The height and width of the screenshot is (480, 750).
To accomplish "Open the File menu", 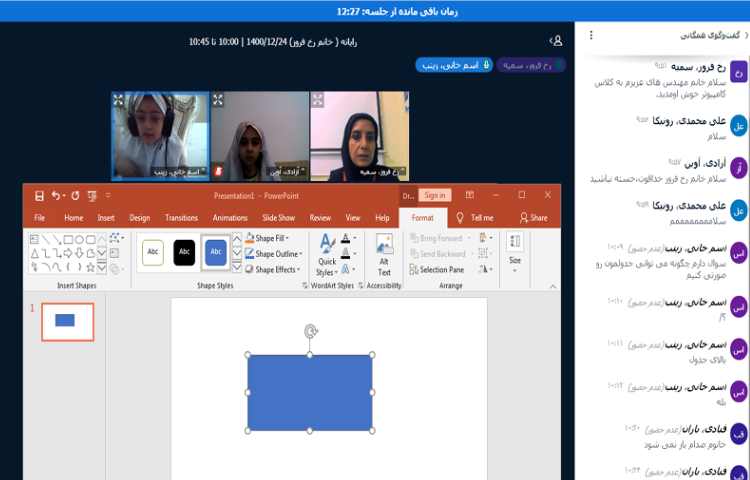I will [x=40, y=218].
